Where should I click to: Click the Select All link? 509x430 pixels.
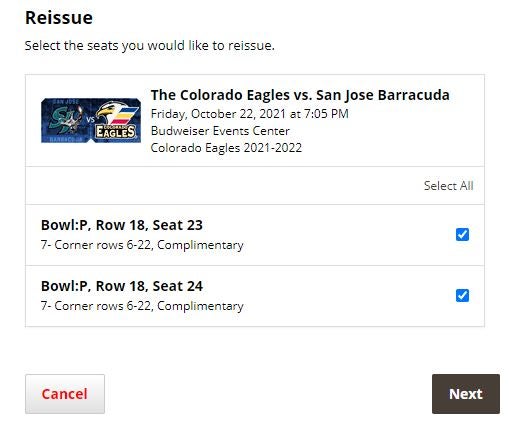pyautogui.click(x=448, y=186)
